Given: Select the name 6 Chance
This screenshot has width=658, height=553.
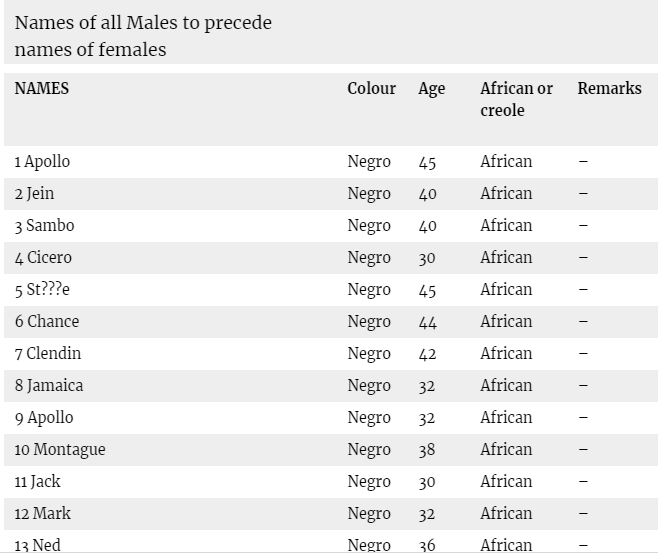Looking at the screenshot, I should (x=47, y=322).
